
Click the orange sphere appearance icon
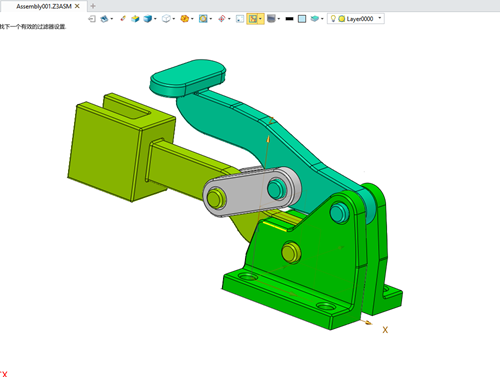(x=184, y=19)
